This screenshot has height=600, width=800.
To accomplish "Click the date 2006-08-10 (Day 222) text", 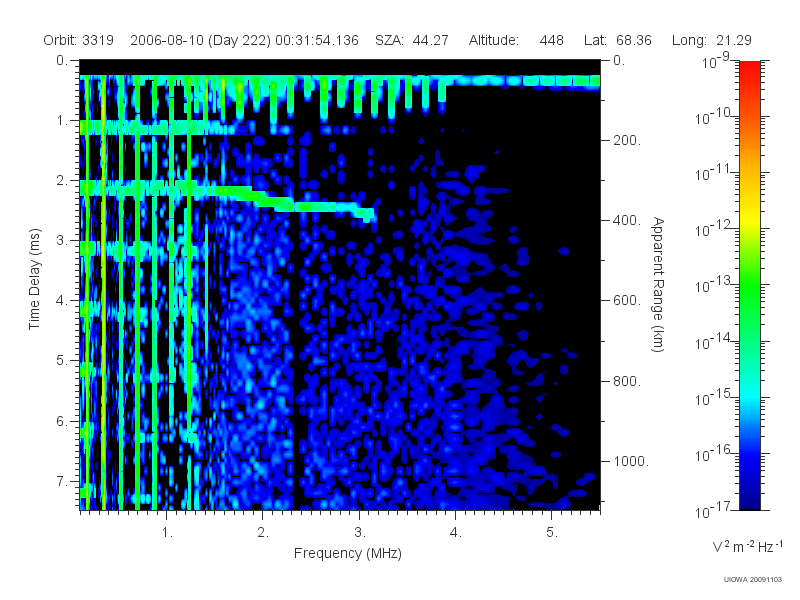I will (x=201, y=40).
